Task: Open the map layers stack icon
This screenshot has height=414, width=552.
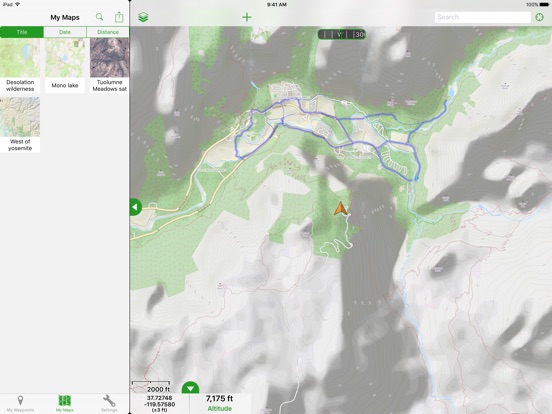Action: [143, 17]
